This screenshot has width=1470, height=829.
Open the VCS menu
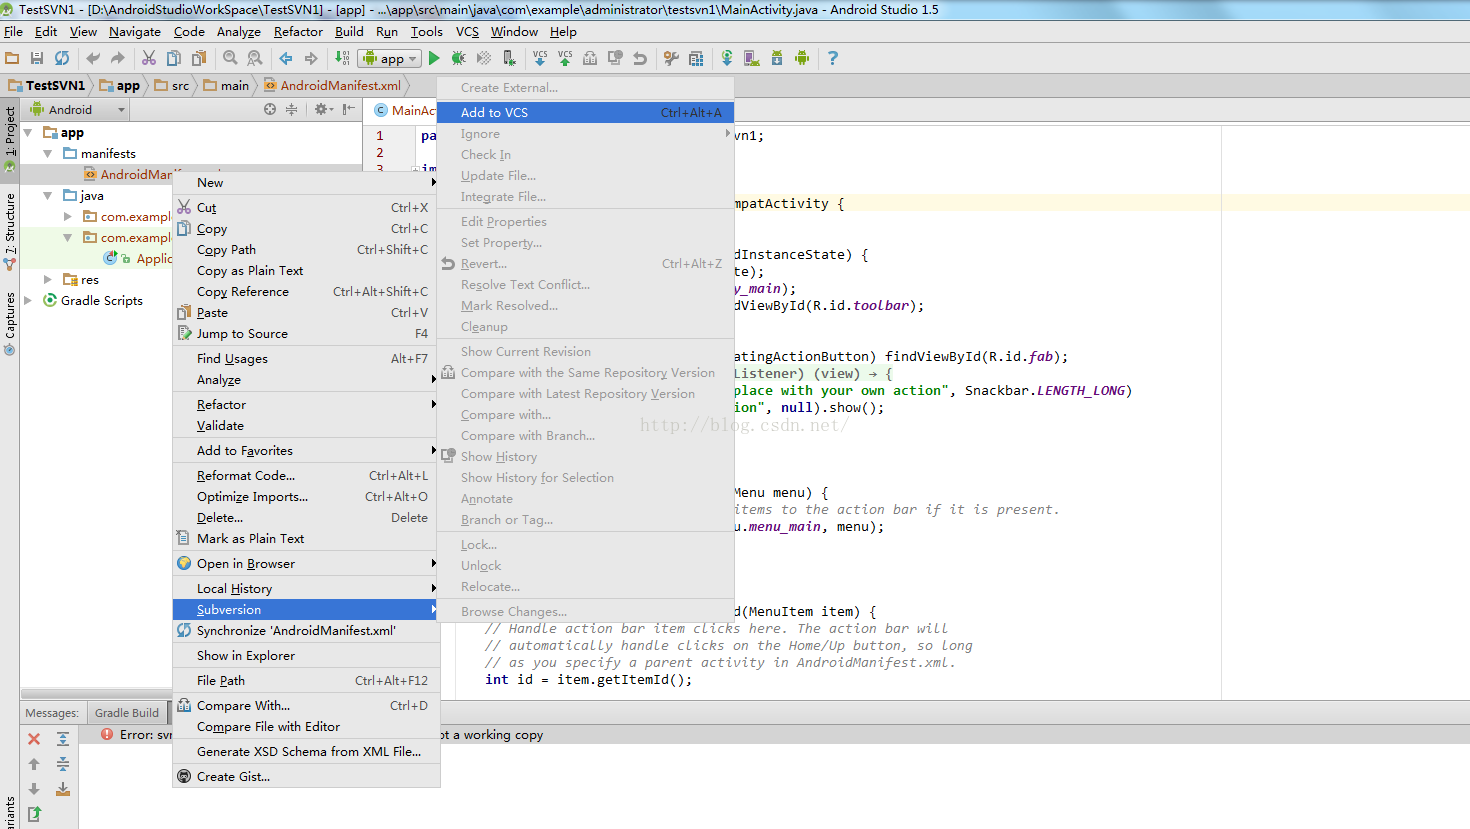pyautogui.click(x=467, y=31)
